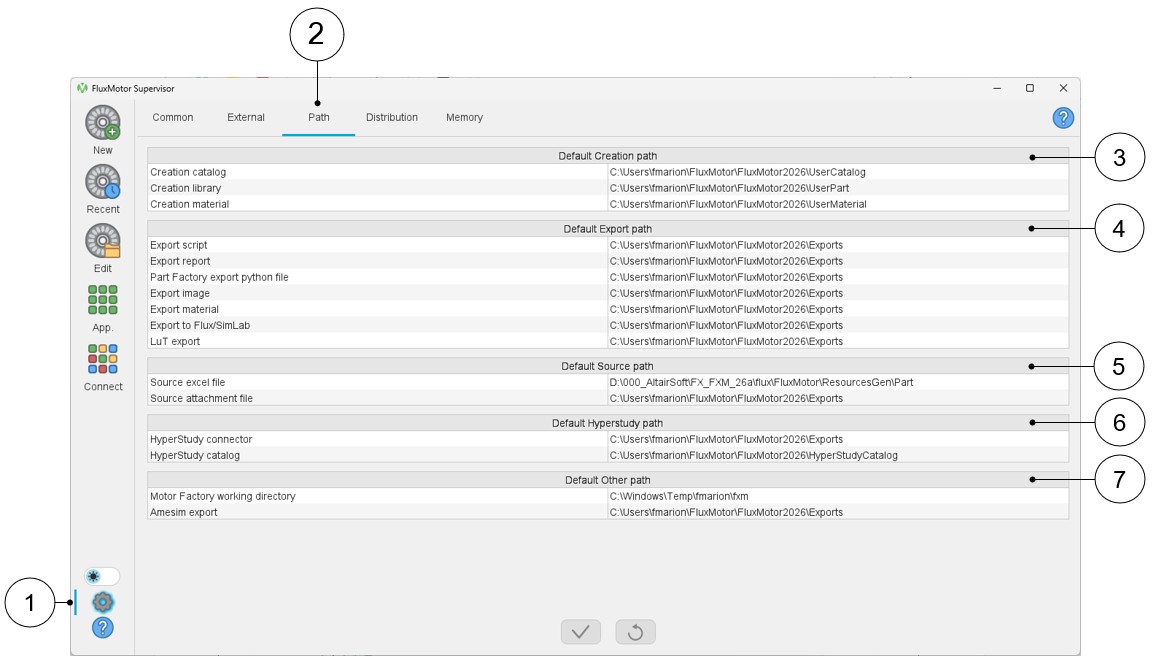Select the 'Creation library' label
Screen dimensions: 1153x668
pyautogui.click(x=185, y=188)
